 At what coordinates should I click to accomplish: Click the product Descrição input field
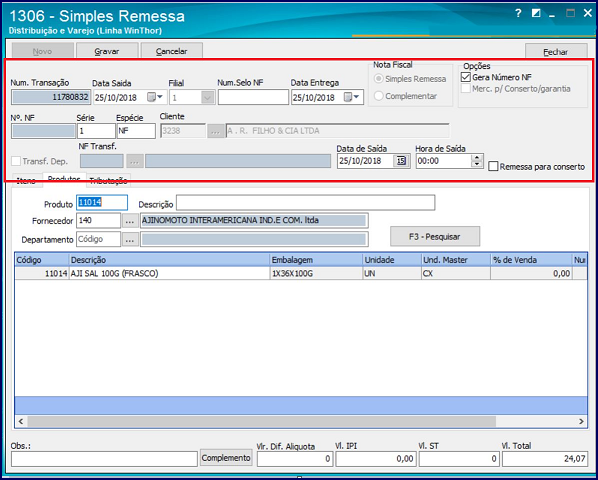[305, 203]
